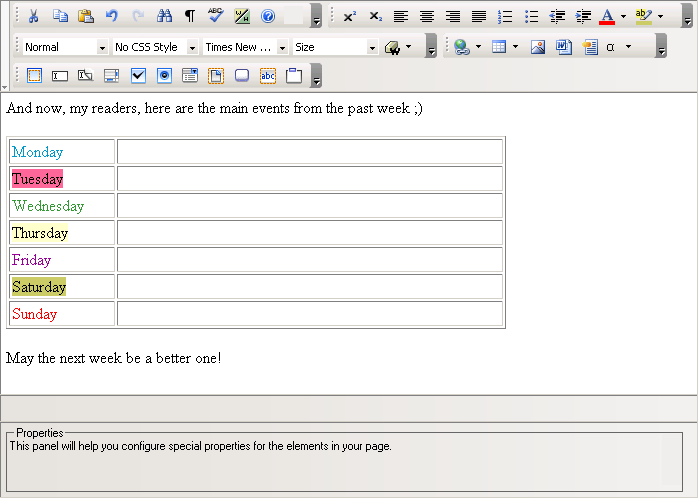Click the Cut scissors icon
Screen dimensions: 698x498
pyautogui.click(x=33, y=16)
